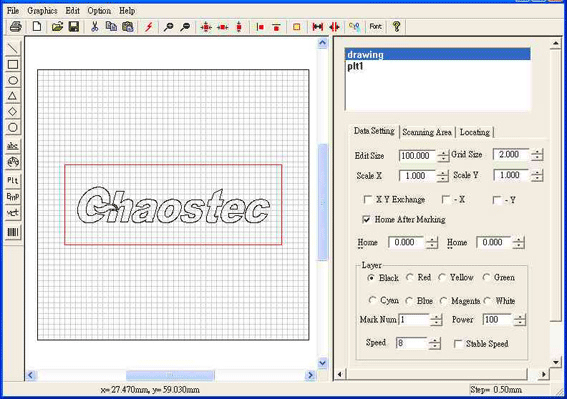The image size is (567, 399).
Task: Increase Edit Size with spinner arrow
Action: pyautogui.click(x=443, y=153)
